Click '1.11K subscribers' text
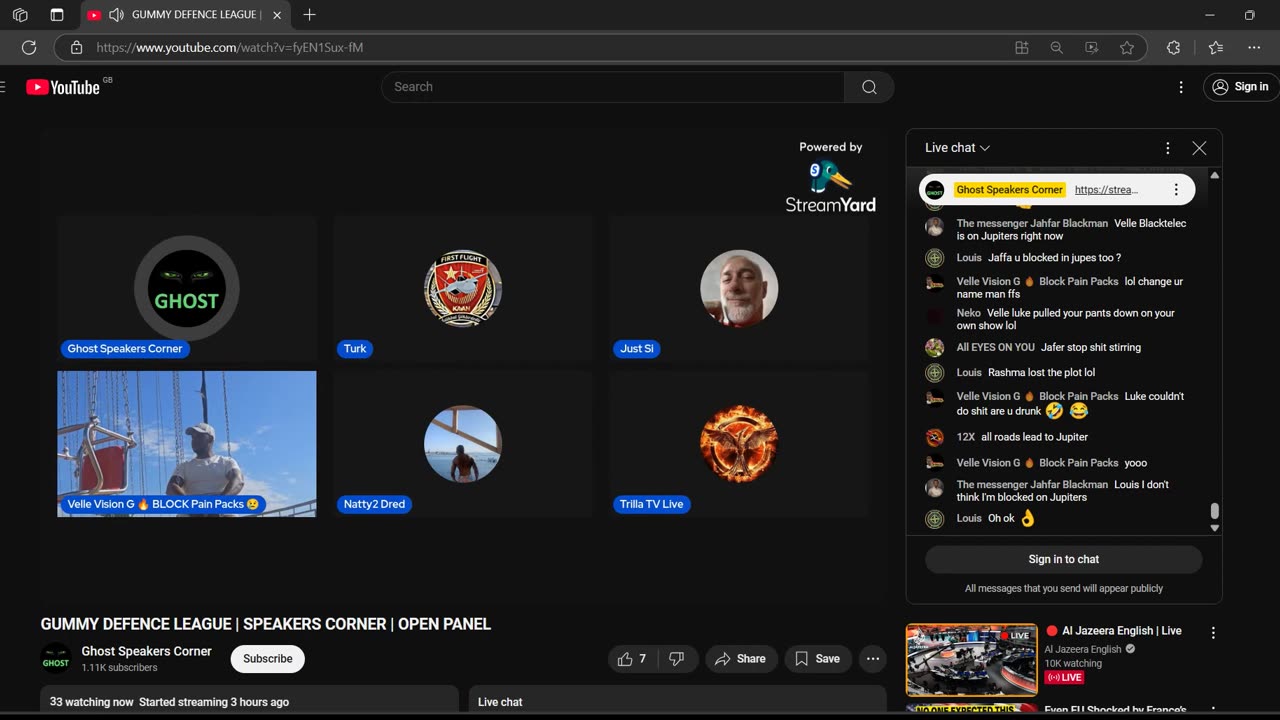1280x720 pixels. [x=119, y=668]
